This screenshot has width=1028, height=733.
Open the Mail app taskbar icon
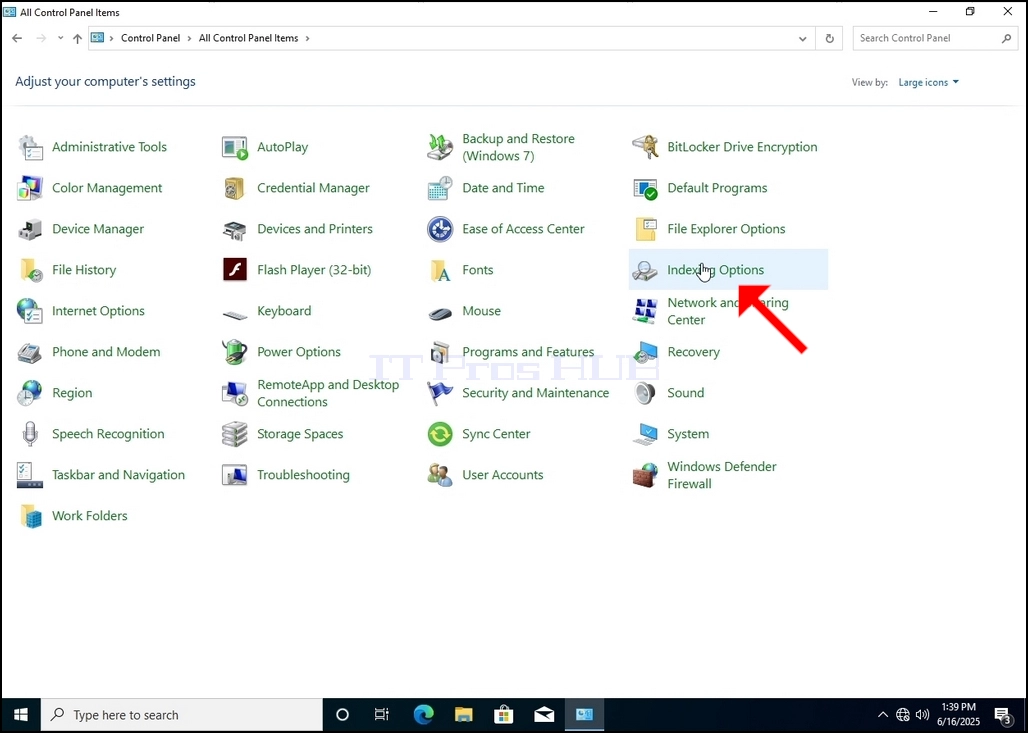[544, 715]
